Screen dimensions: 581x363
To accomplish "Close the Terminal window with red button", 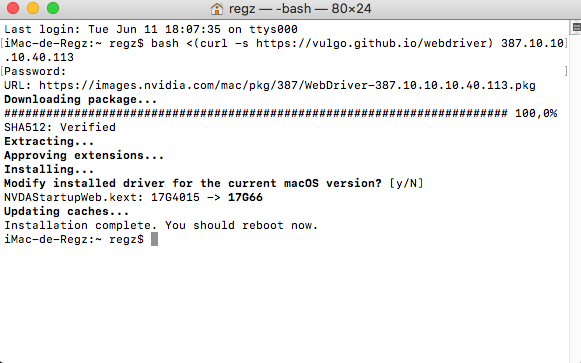I will 13,8.
